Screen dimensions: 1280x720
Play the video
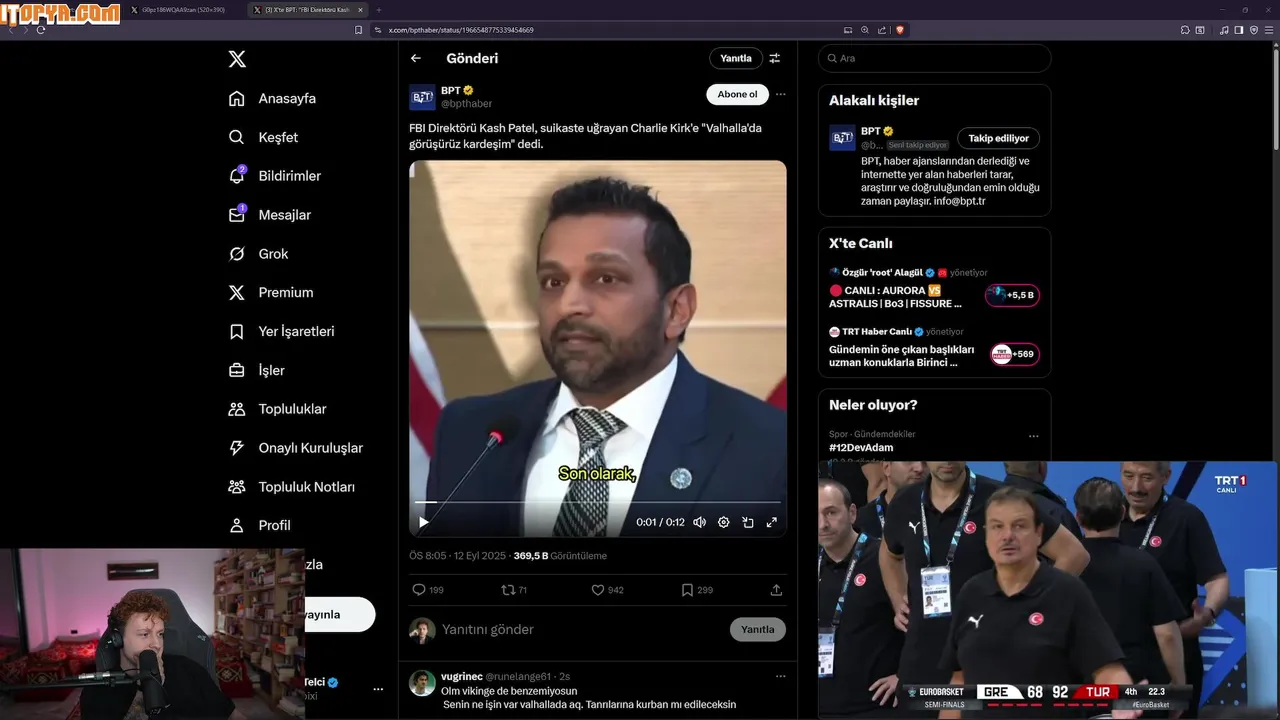tap(424, 522)
